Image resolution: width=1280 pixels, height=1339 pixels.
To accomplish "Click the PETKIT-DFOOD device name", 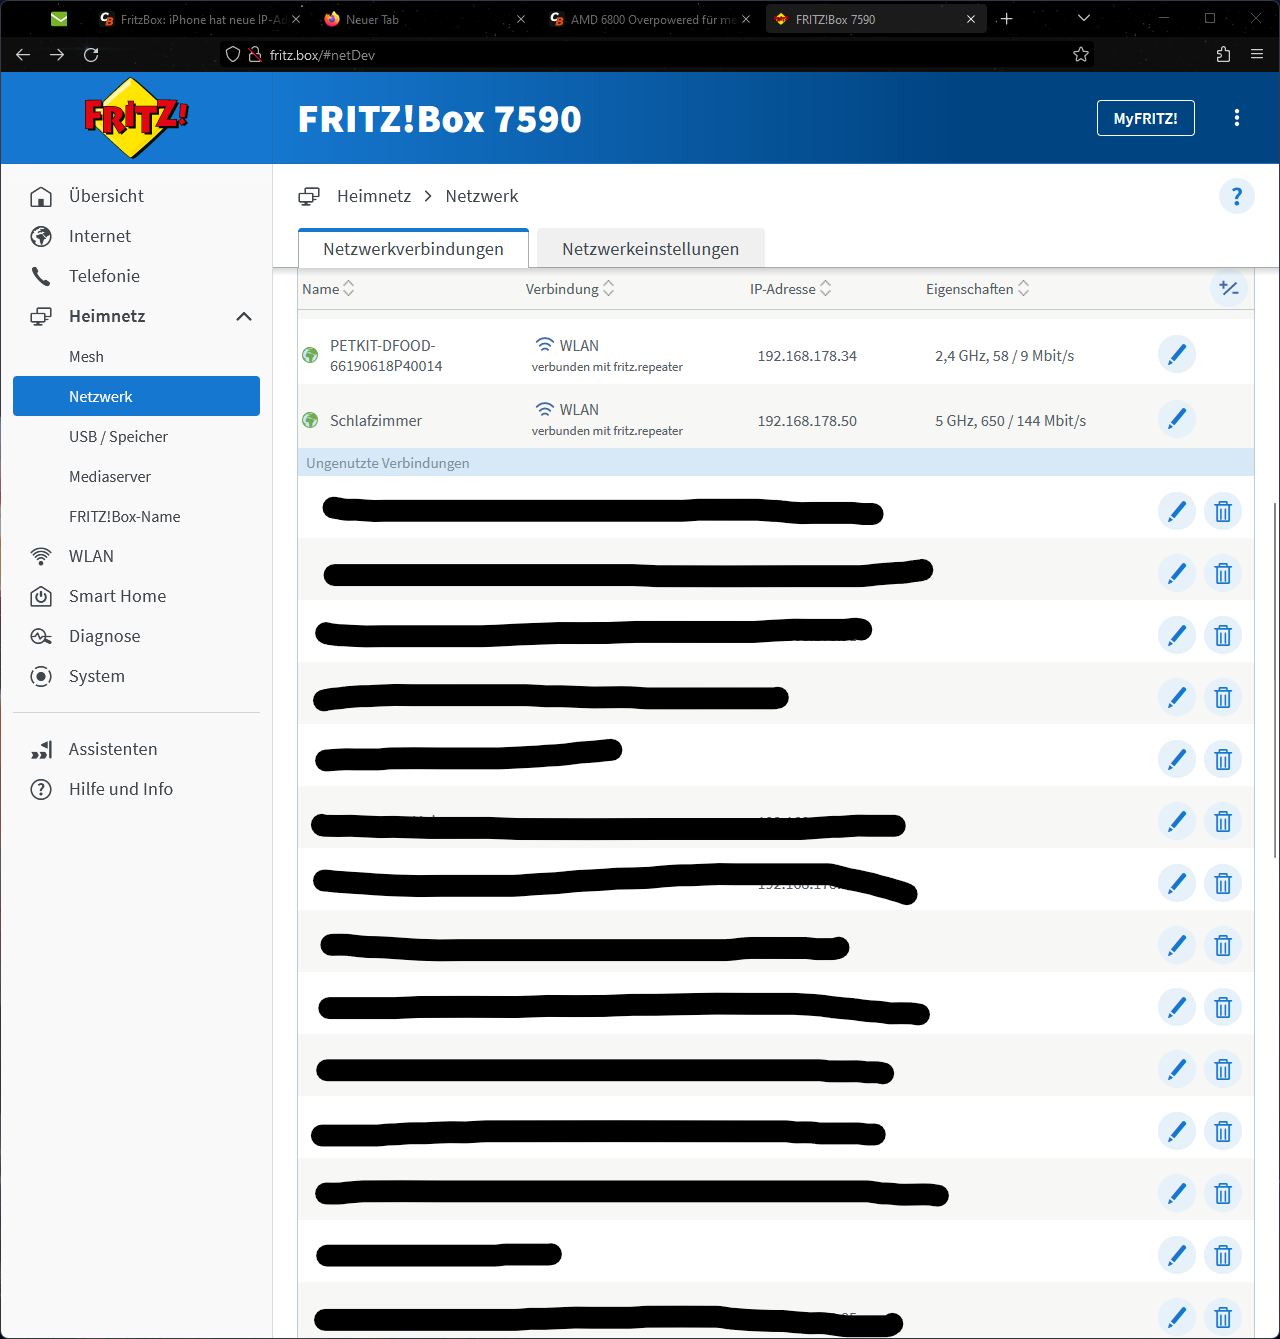I will (x=386, y=356).
